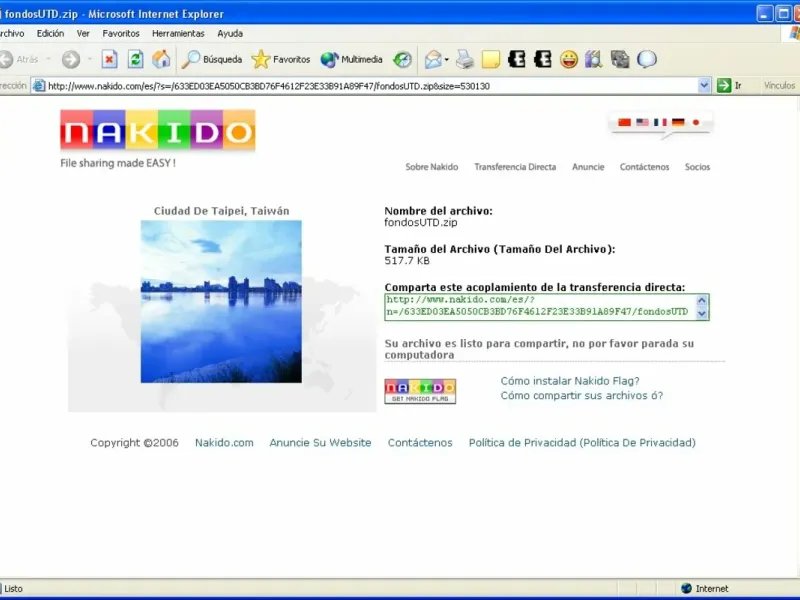Click the fondosUTD.zip file name text
The width and height of the screenshot is (800, 600).
(x=421, y=222)
